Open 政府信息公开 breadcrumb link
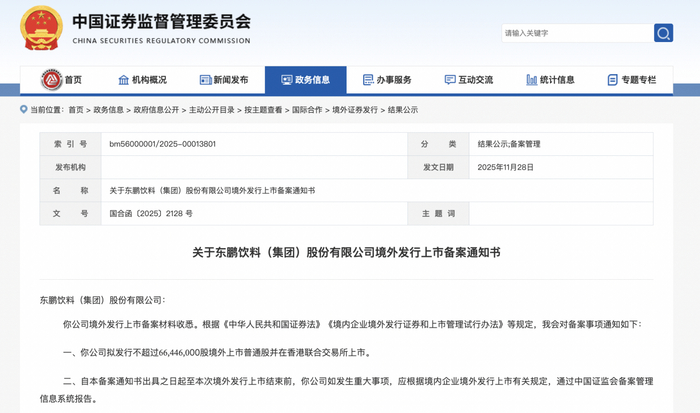Viewport: 700px width, 413px height. (156, 110)
